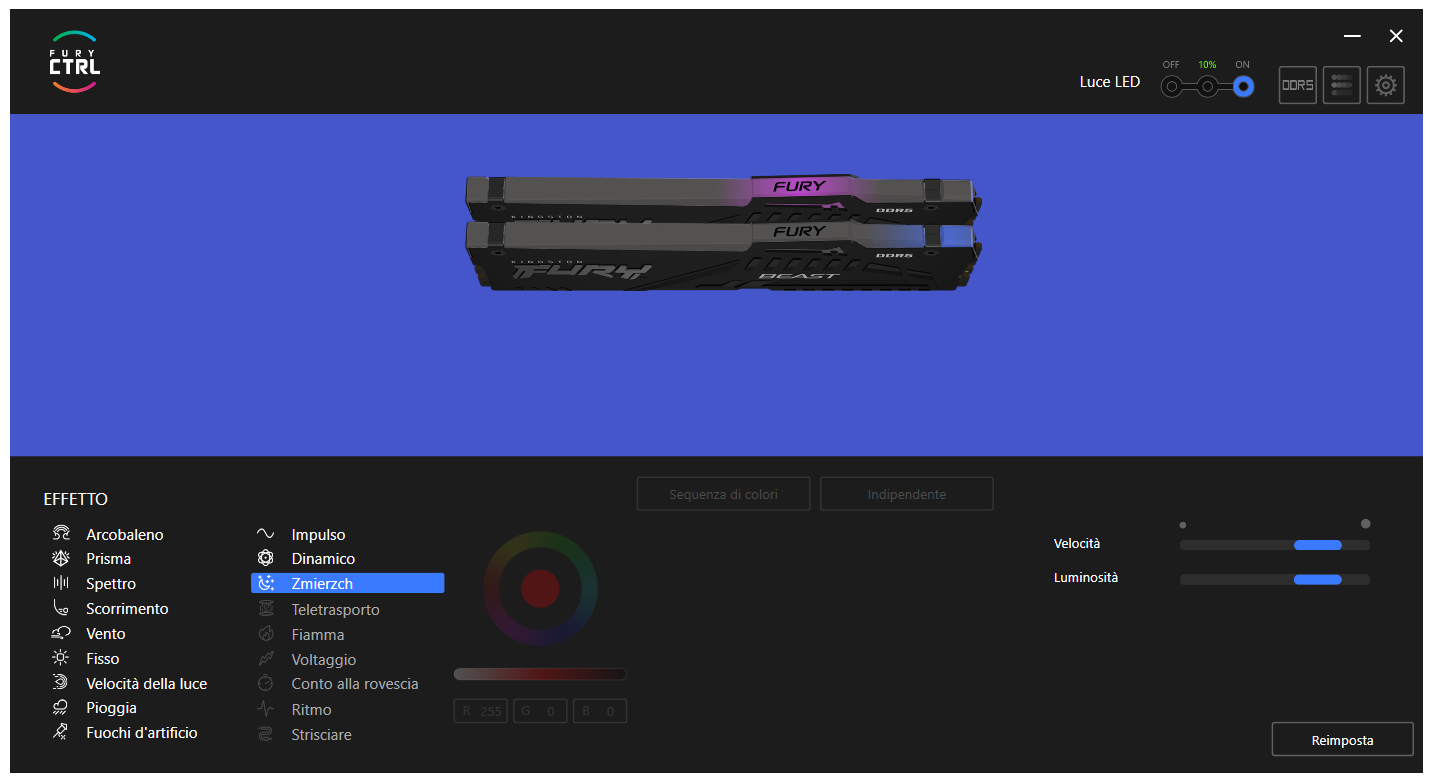Click the Arcobaleno effect icon
The width and height of the screenshot is (1429, 779).
pos(61,534)
